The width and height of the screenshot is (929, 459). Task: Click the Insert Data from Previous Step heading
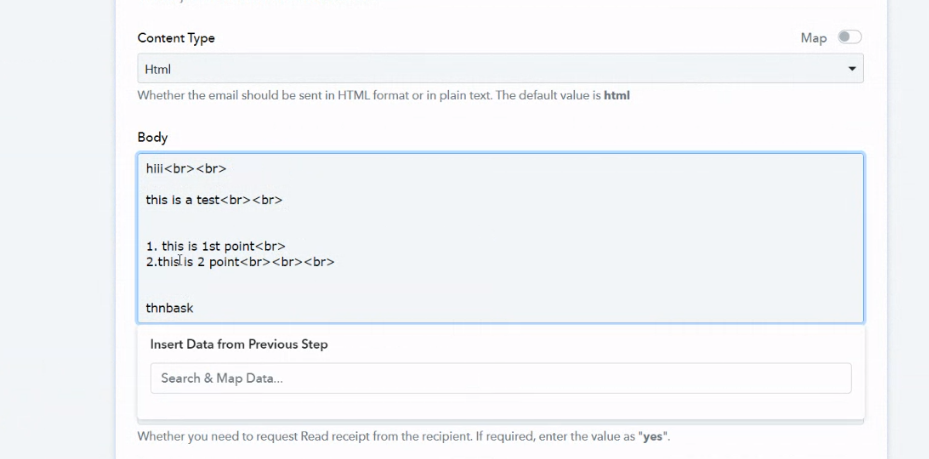click(239, 344)
